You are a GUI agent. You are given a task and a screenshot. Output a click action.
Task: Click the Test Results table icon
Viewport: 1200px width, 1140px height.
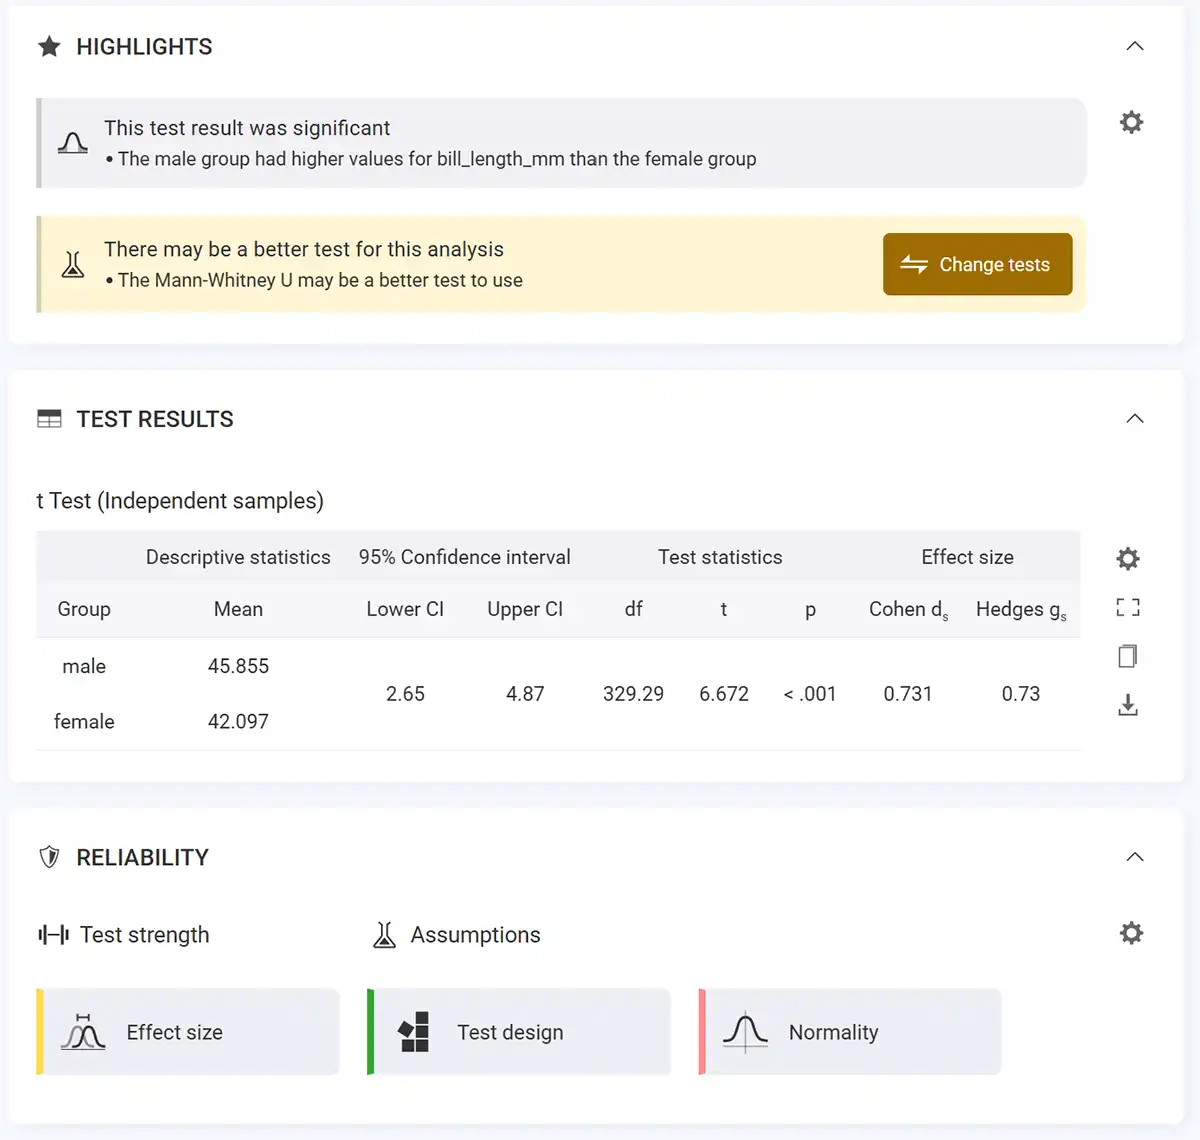click(49, 419)
